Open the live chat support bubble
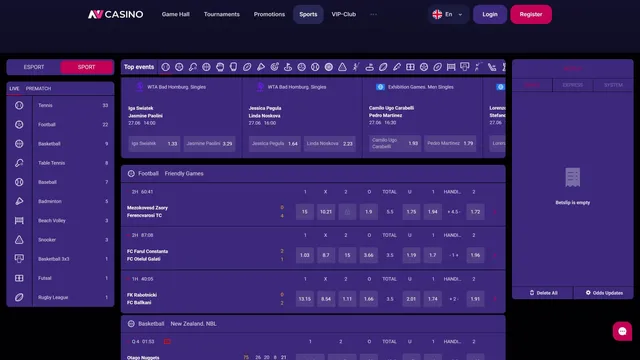The width and height of the screenshot is (640, 360). coord(622,331)
